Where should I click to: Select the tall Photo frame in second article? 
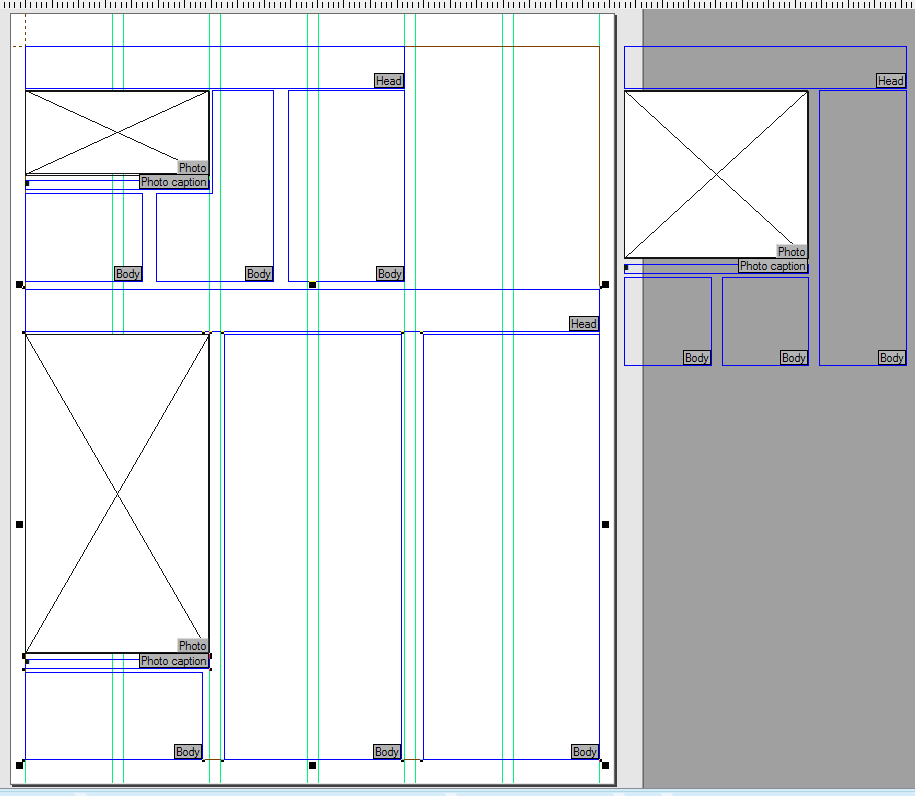[x=117, y=493]
